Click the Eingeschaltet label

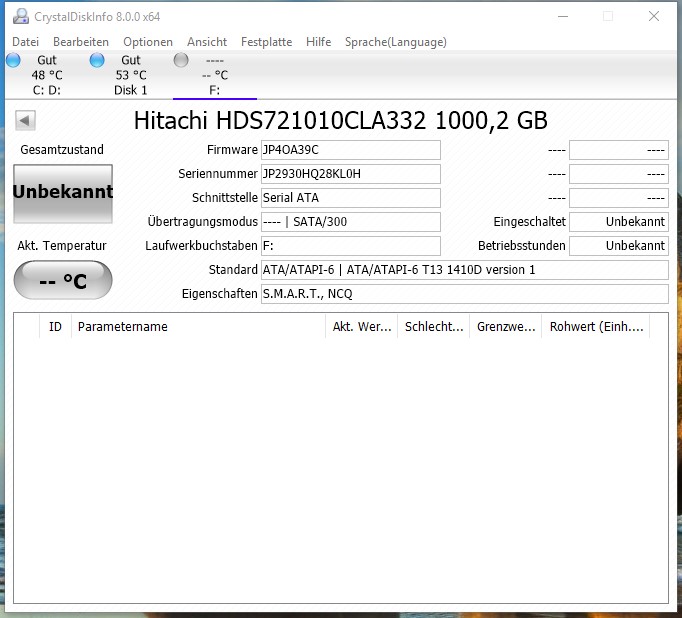(x=530, y=222)
